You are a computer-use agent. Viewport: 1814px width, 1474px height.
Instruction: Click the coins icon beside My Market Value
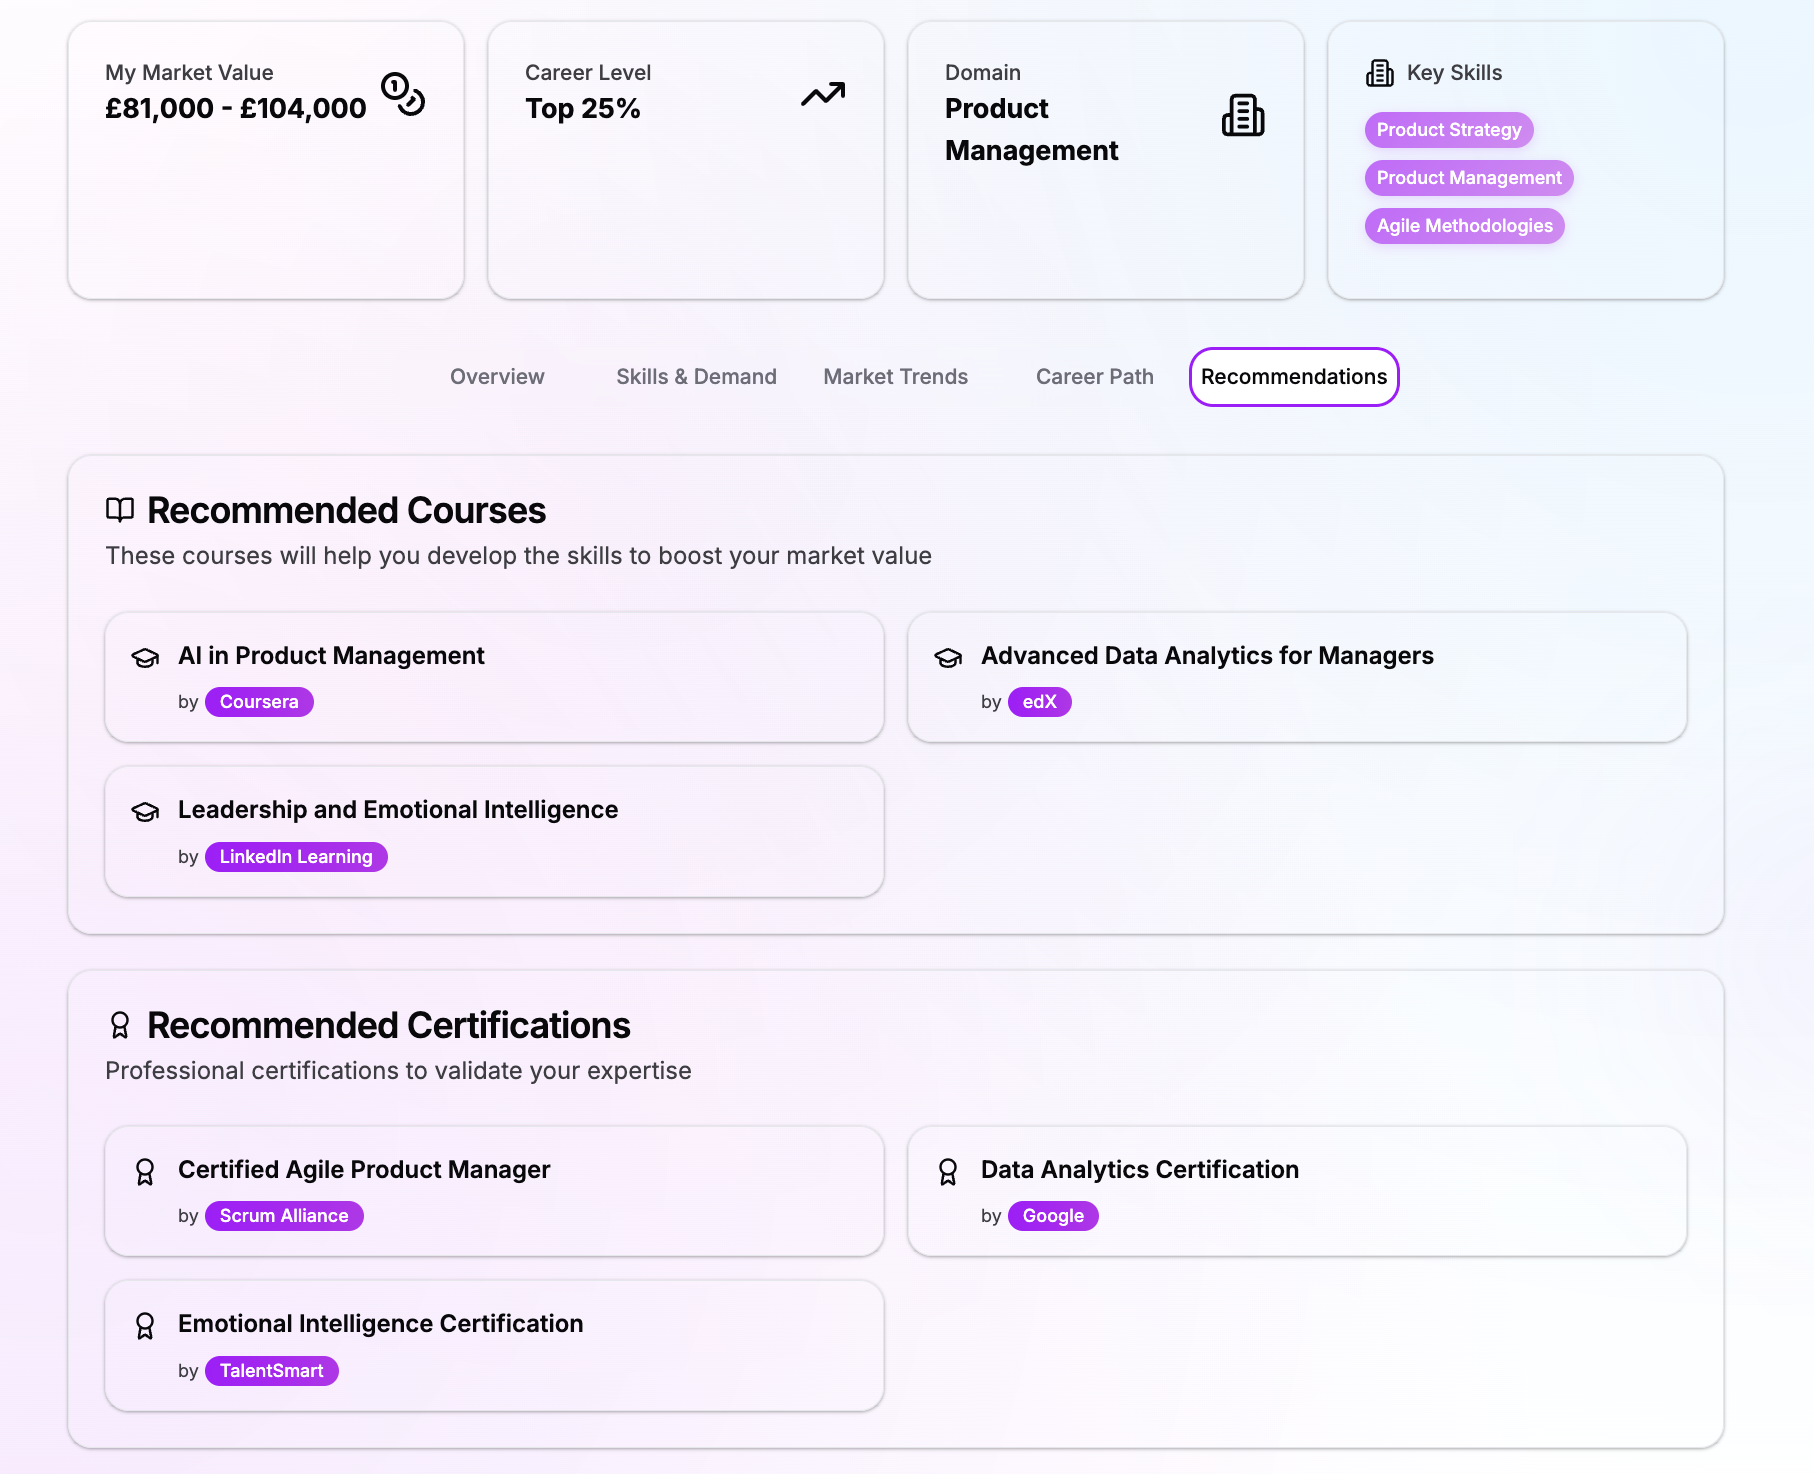pyautogui.click(x=403, y=94)
